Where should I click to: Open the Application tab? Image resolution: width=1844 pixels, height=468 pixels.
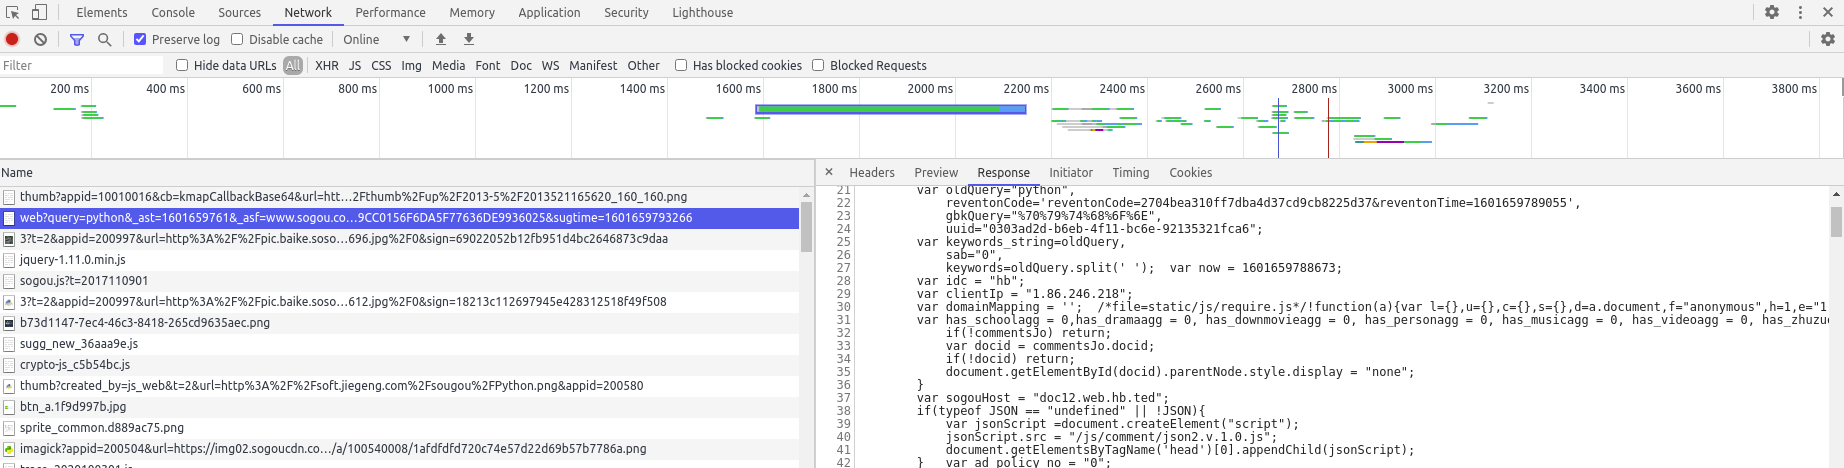pyautogui.click(x=549, y=12)
